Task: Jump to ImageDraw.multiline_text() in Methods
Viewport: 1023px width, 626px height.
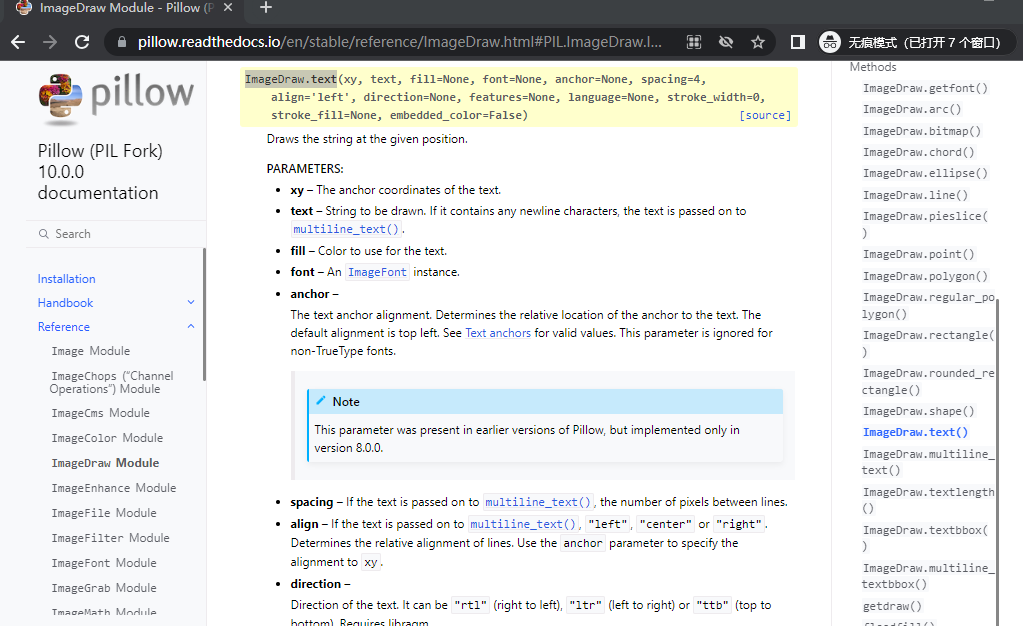Action: (928, 462)
